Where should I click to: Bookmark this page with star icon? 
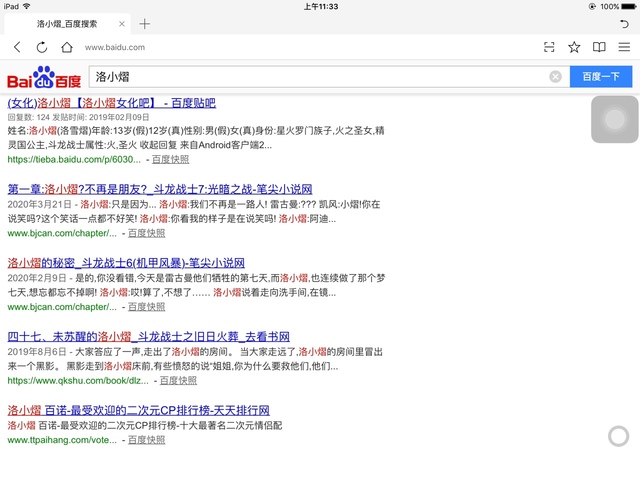(x=574, y=47)
